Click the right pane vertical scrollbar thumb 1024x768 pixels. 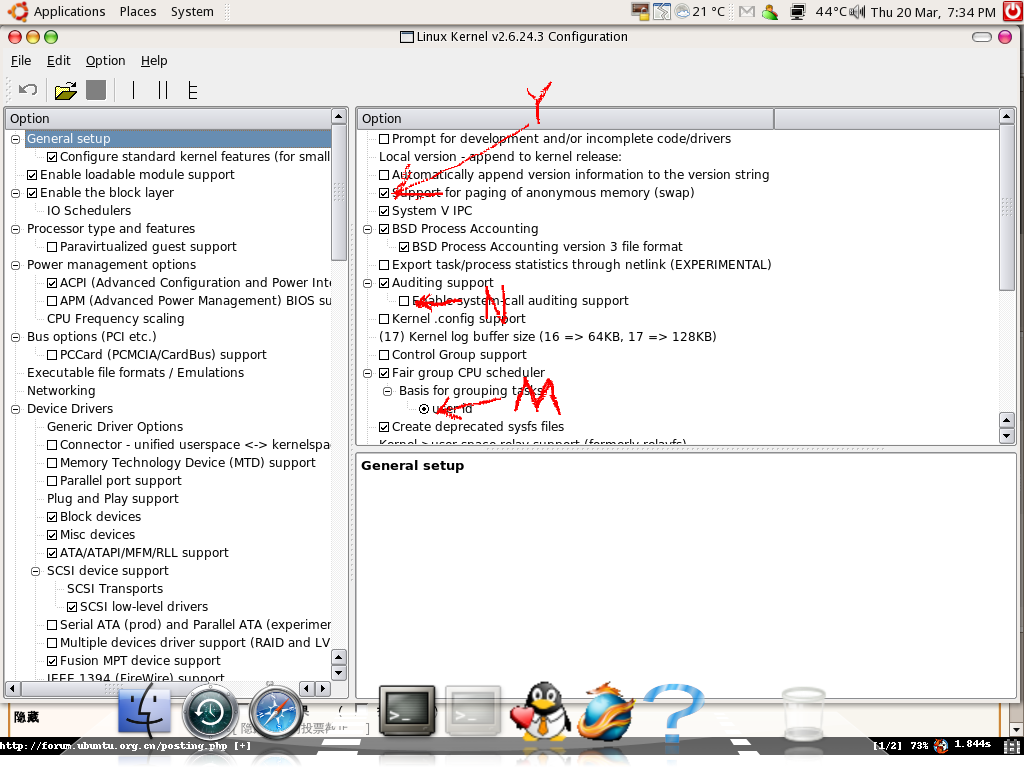coord(1006,208)
